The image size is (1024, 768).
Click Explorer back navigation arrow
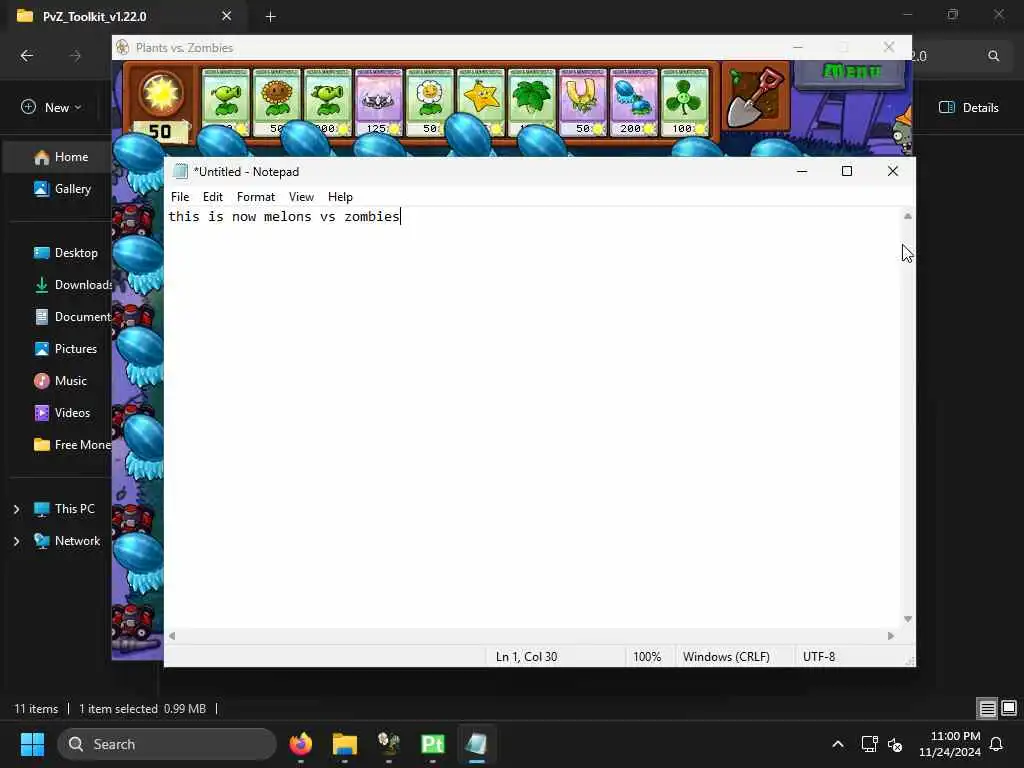point(27,56)
